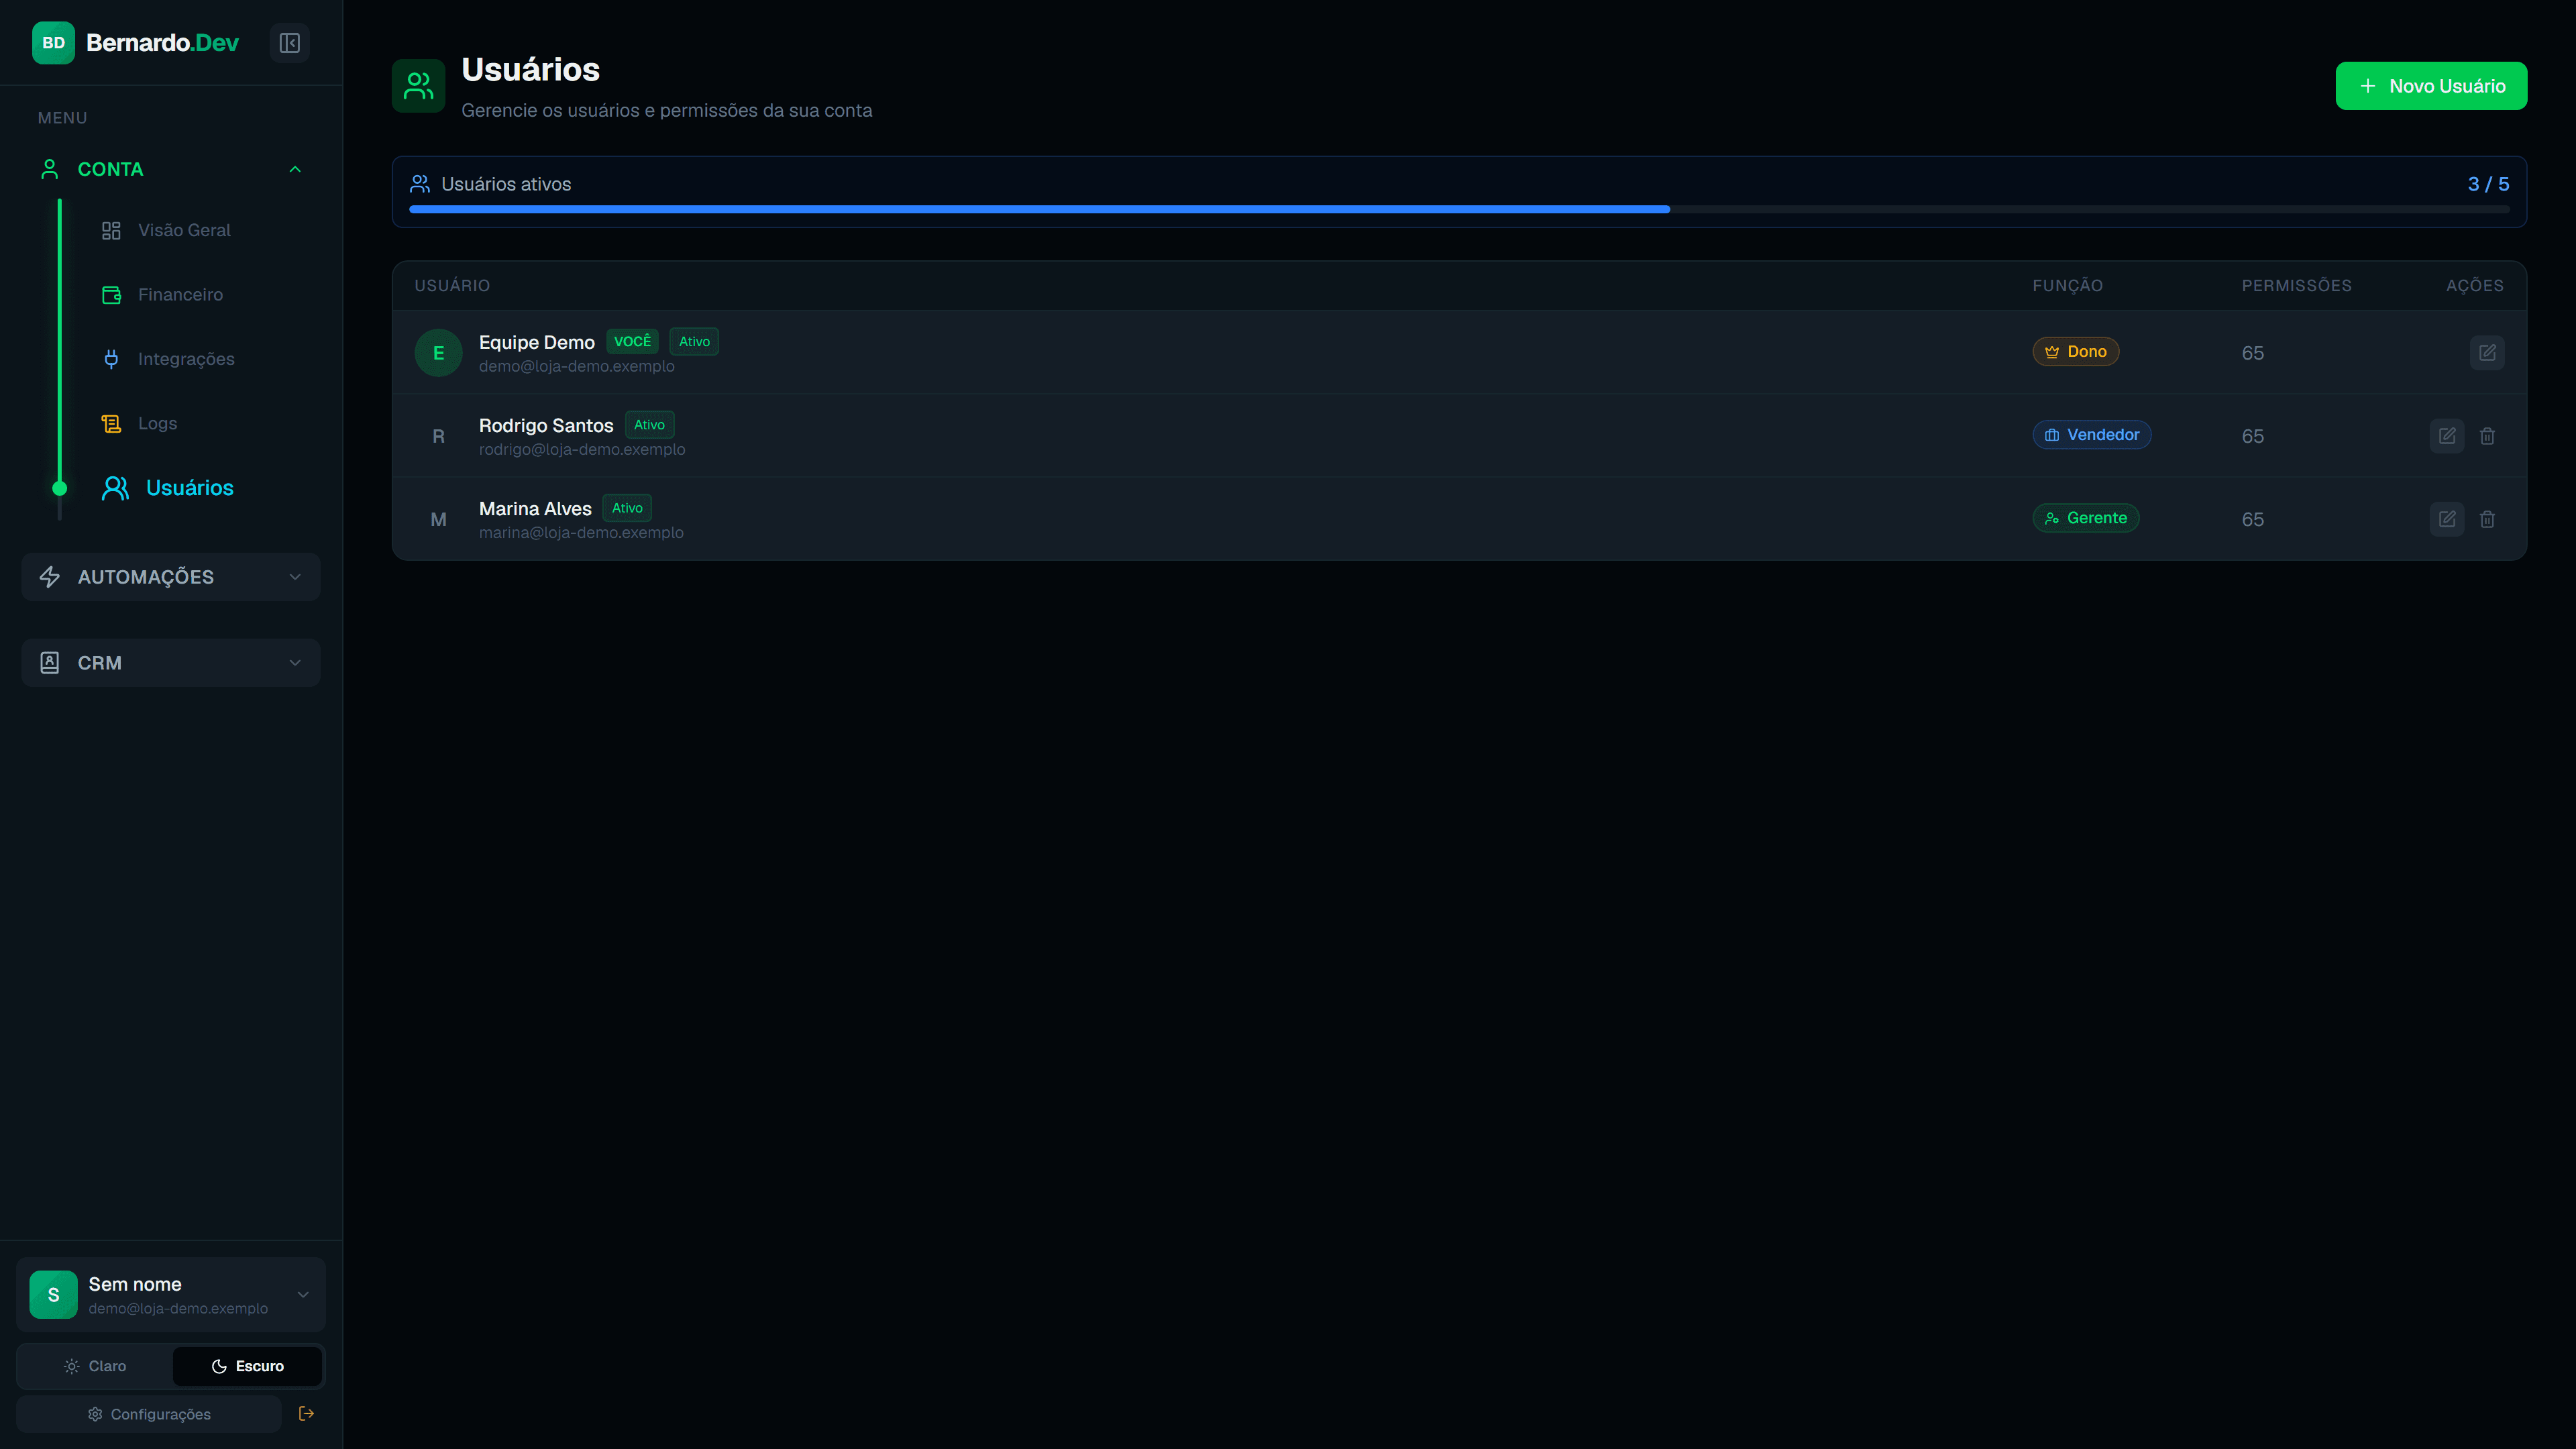Collapse the sidebar with the panel icon
This screenshot has height=1449, width=2576.
289,43
